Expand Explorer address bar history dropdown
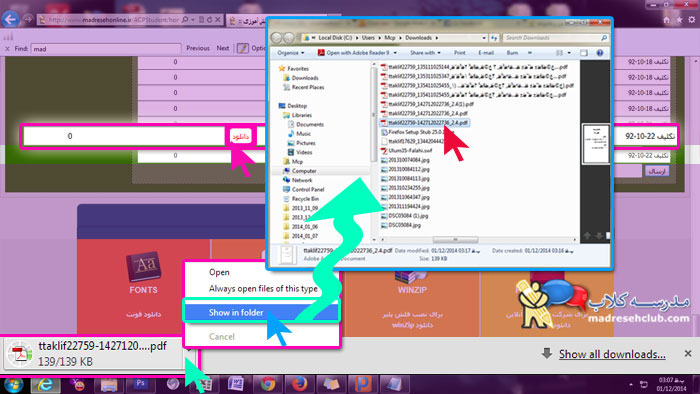The height and width of the screenshot is (394, 700). 484,38
